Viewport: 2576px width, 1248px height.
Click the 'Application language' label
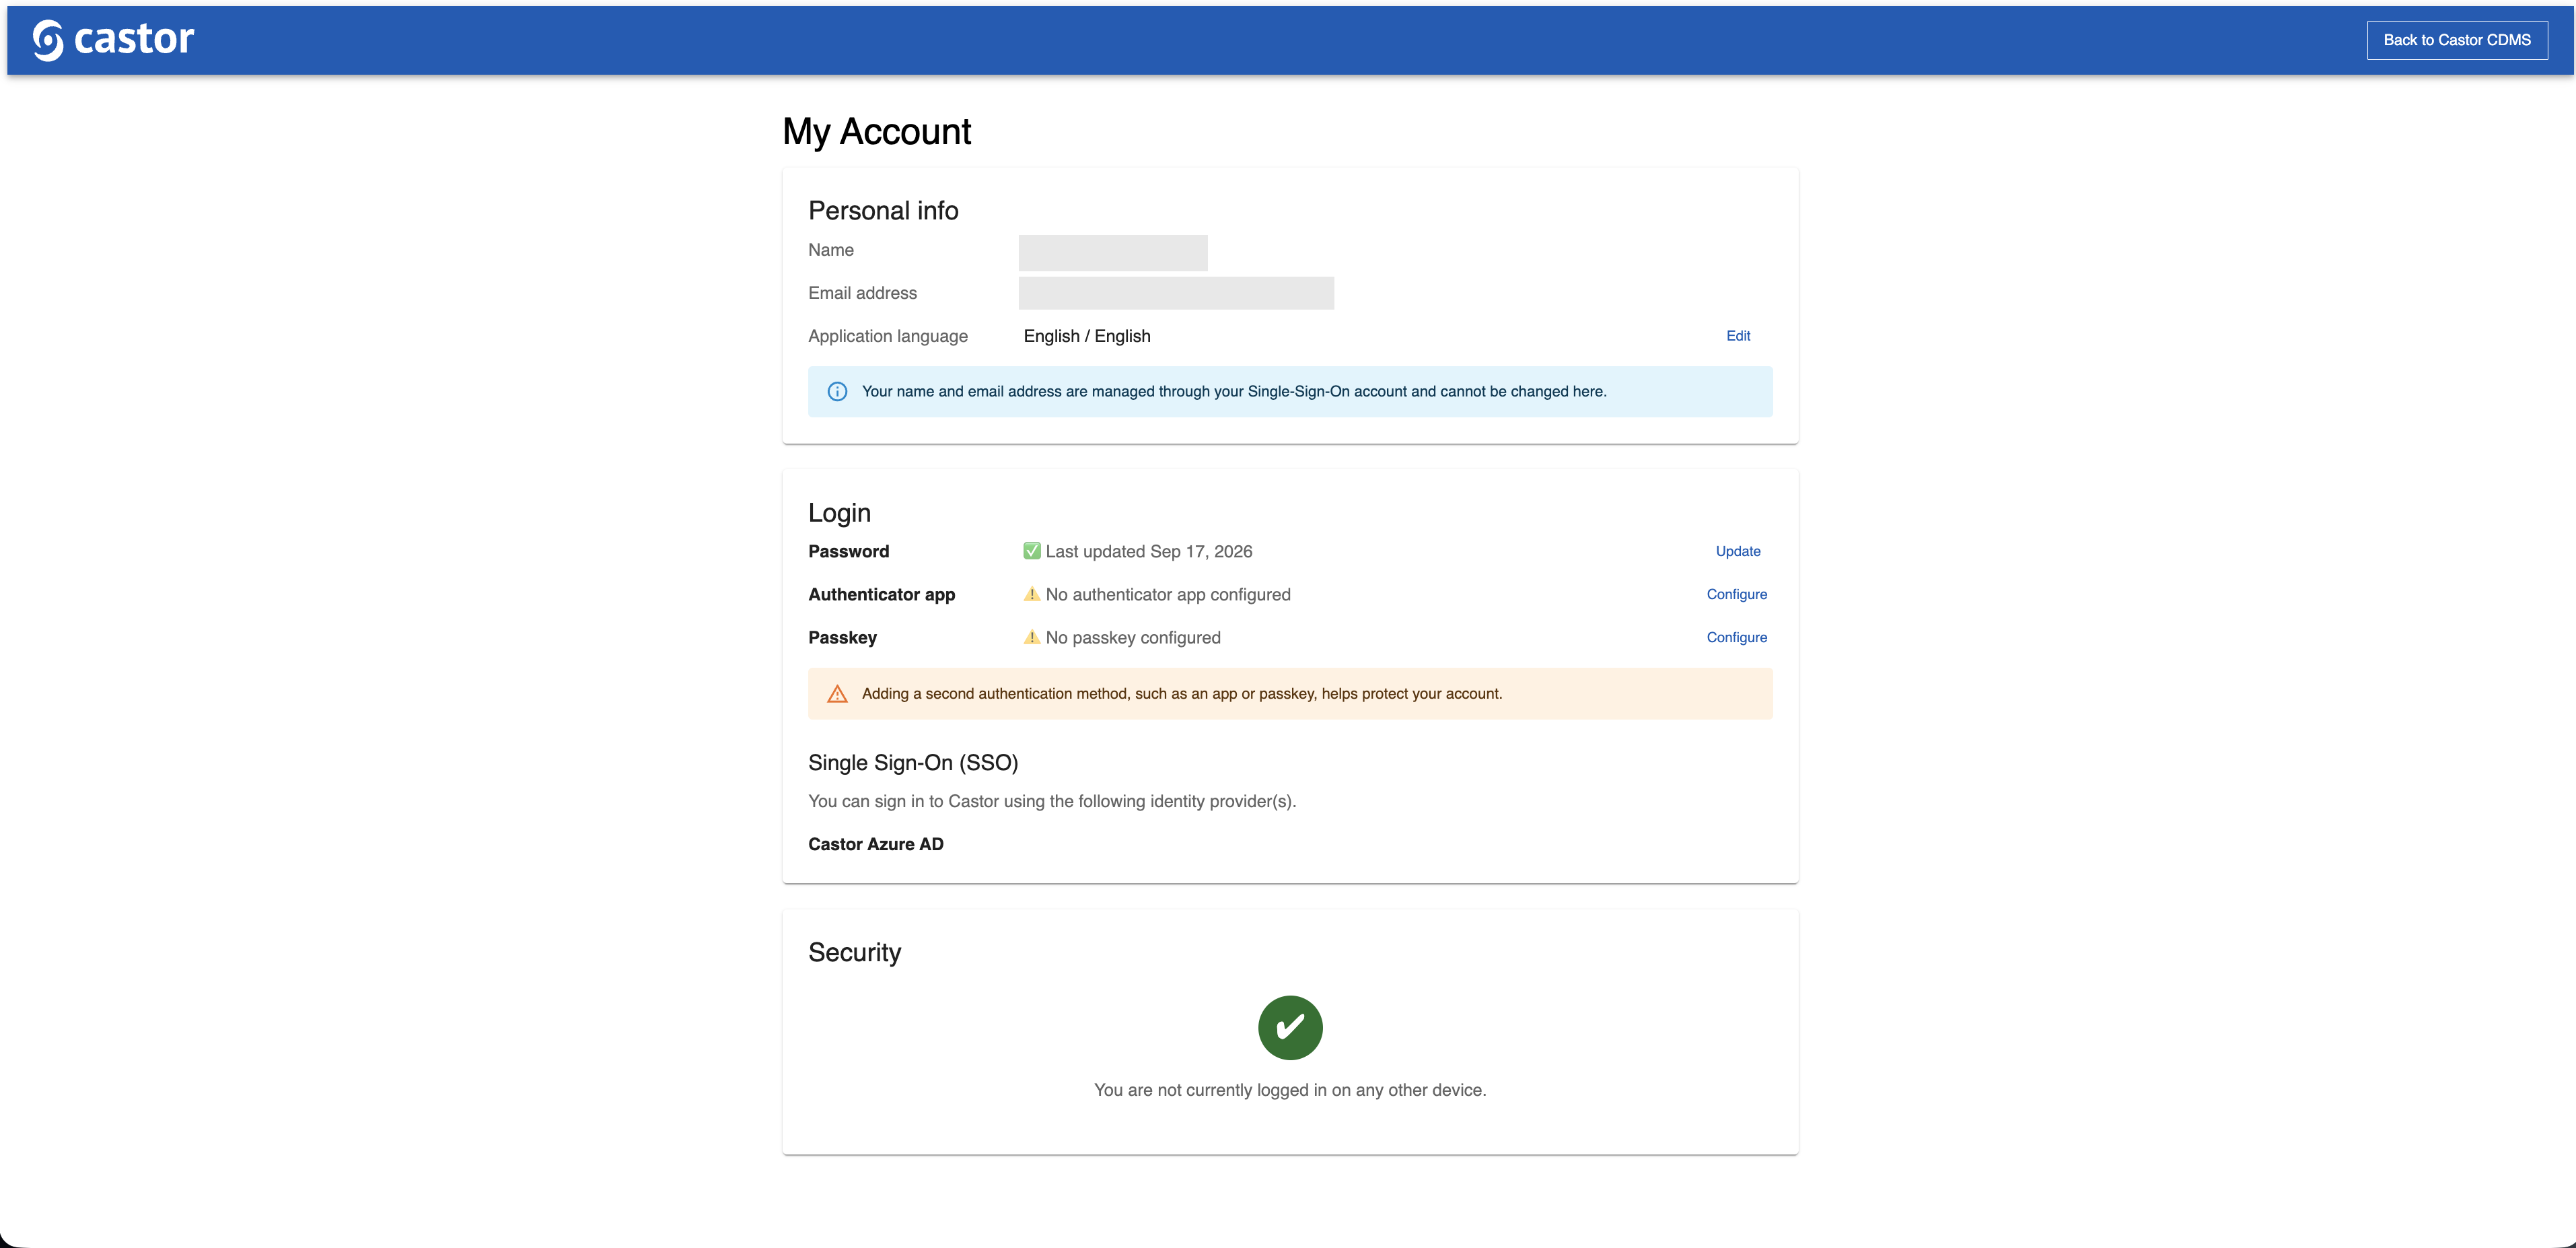(x=888, y=336)
